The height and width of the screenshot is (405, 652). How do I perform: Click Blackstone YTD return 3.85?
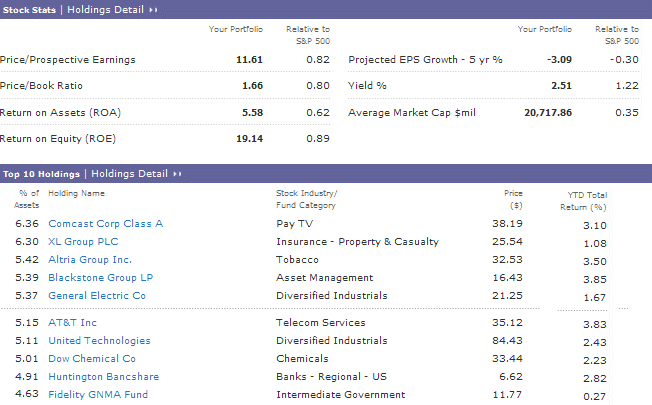point(595,280)
